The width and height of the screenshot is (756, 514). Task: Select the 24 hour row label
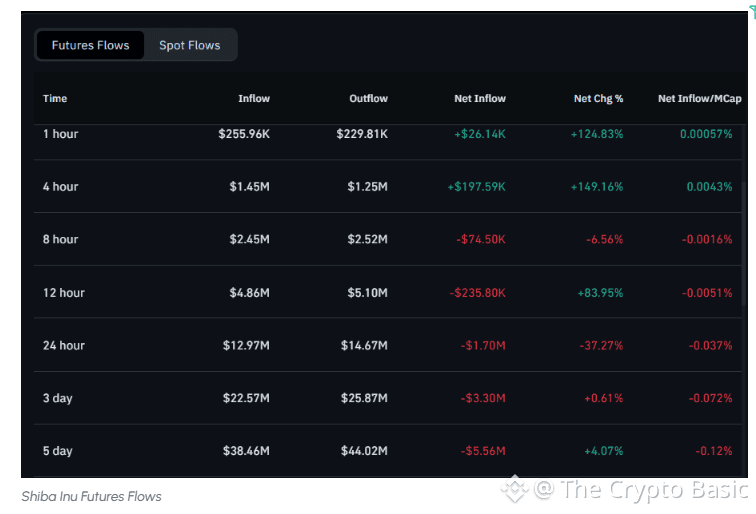pyautogui.click(x=64, y=346)
